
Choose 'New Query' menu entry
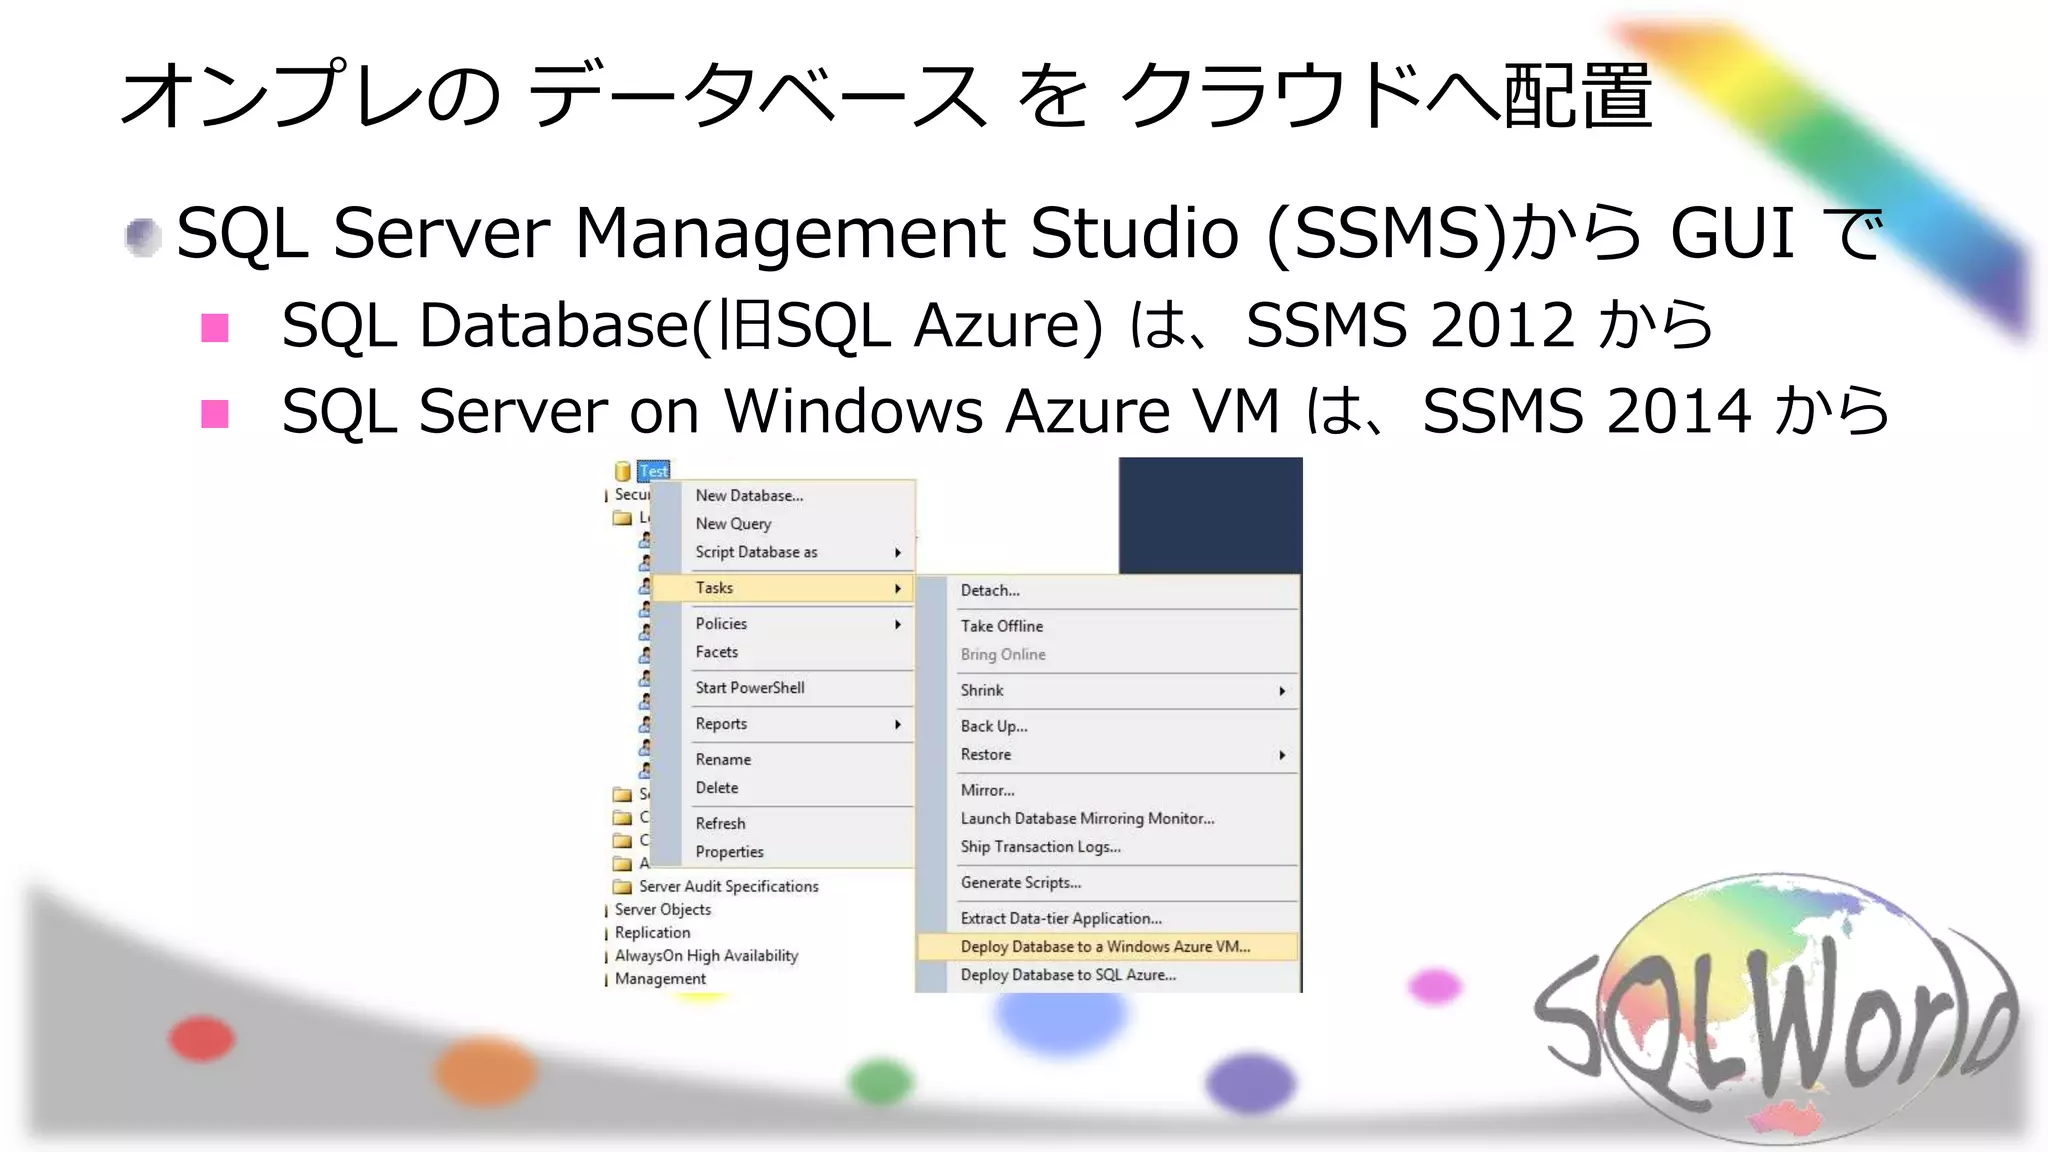[x=733, y=523]
